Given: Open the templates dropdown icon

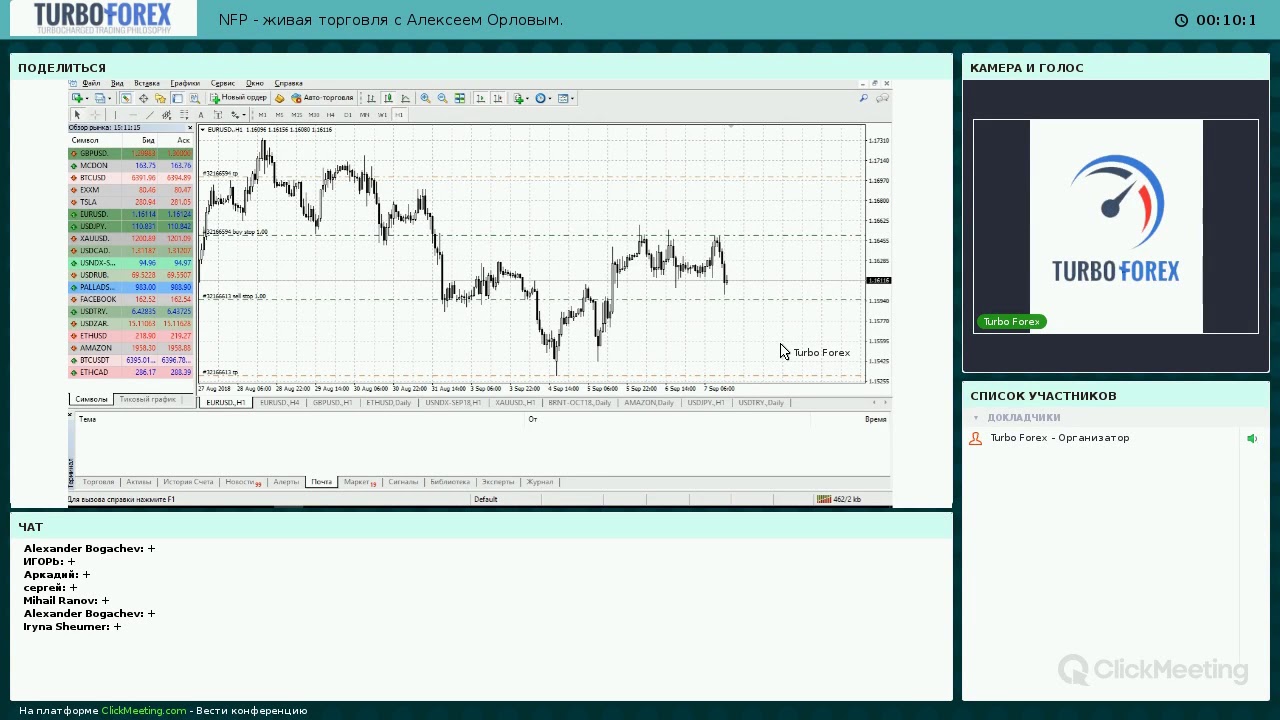Looking at the screenshot, I should [565, 98].
